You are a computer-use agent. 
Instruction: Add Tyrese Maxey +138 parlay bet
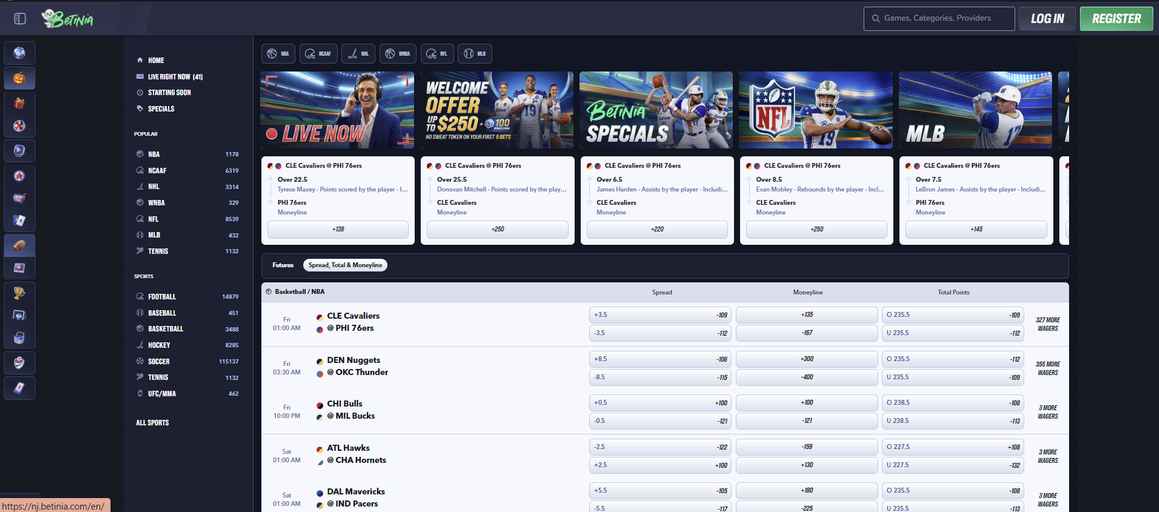click(x=338, y=229)
